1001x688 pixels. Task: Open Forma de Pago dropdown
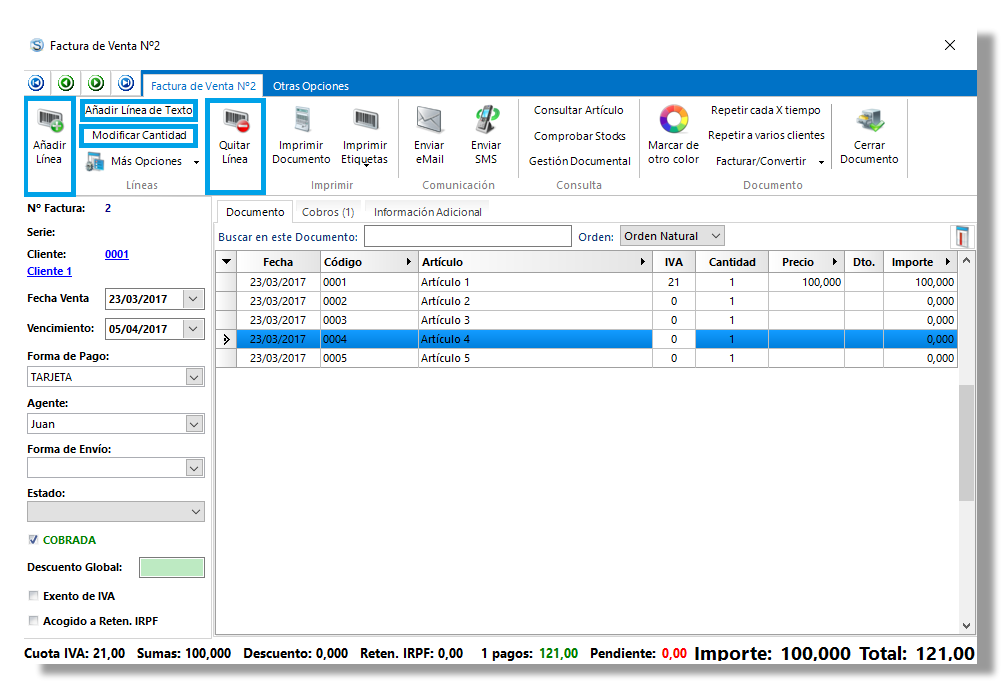pos(195,377)
